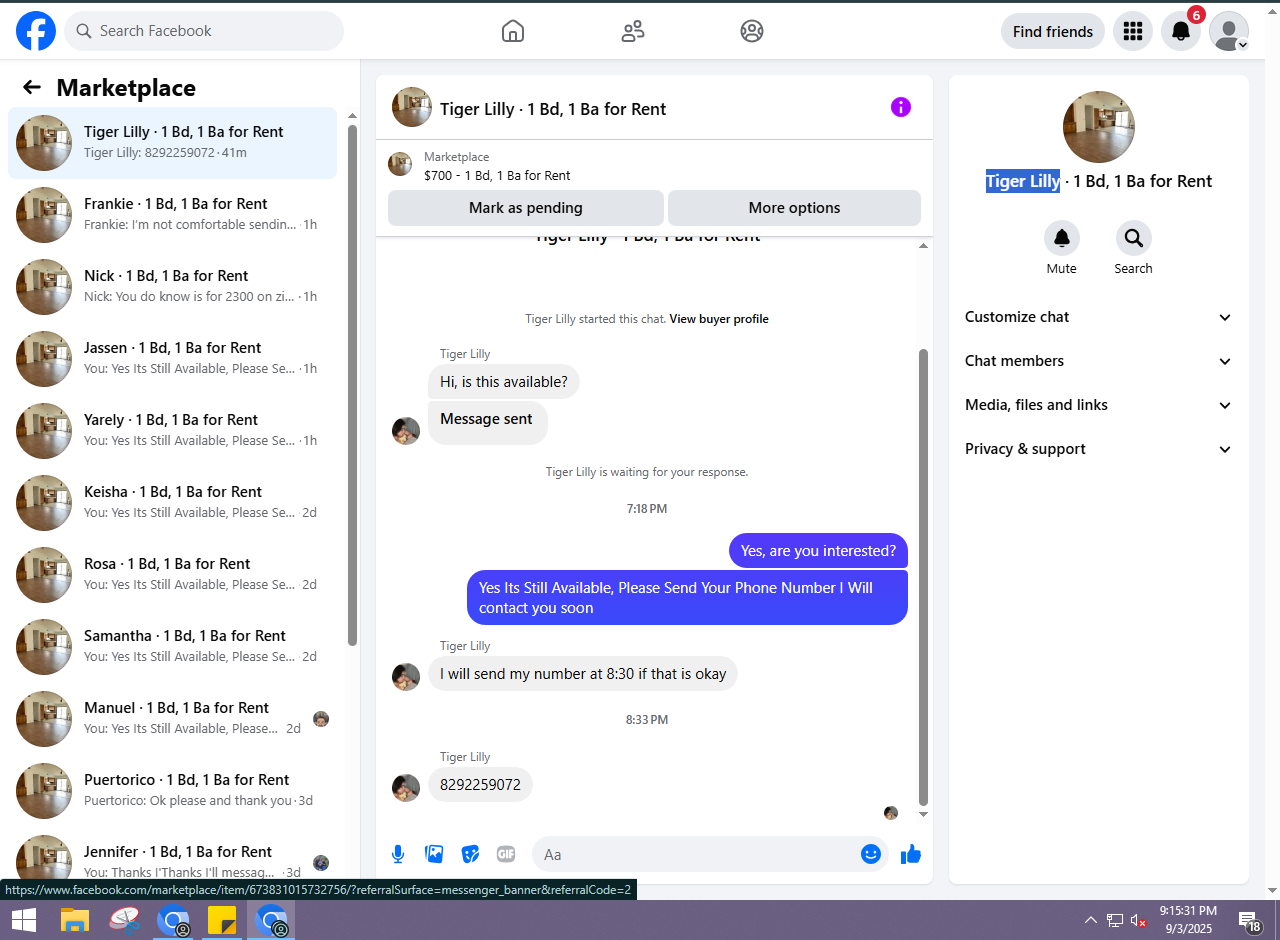Go back using the Marketplace arrow
Image resolution: width=1280 pixels, height=940 pixels.
[x=32, y=87]
